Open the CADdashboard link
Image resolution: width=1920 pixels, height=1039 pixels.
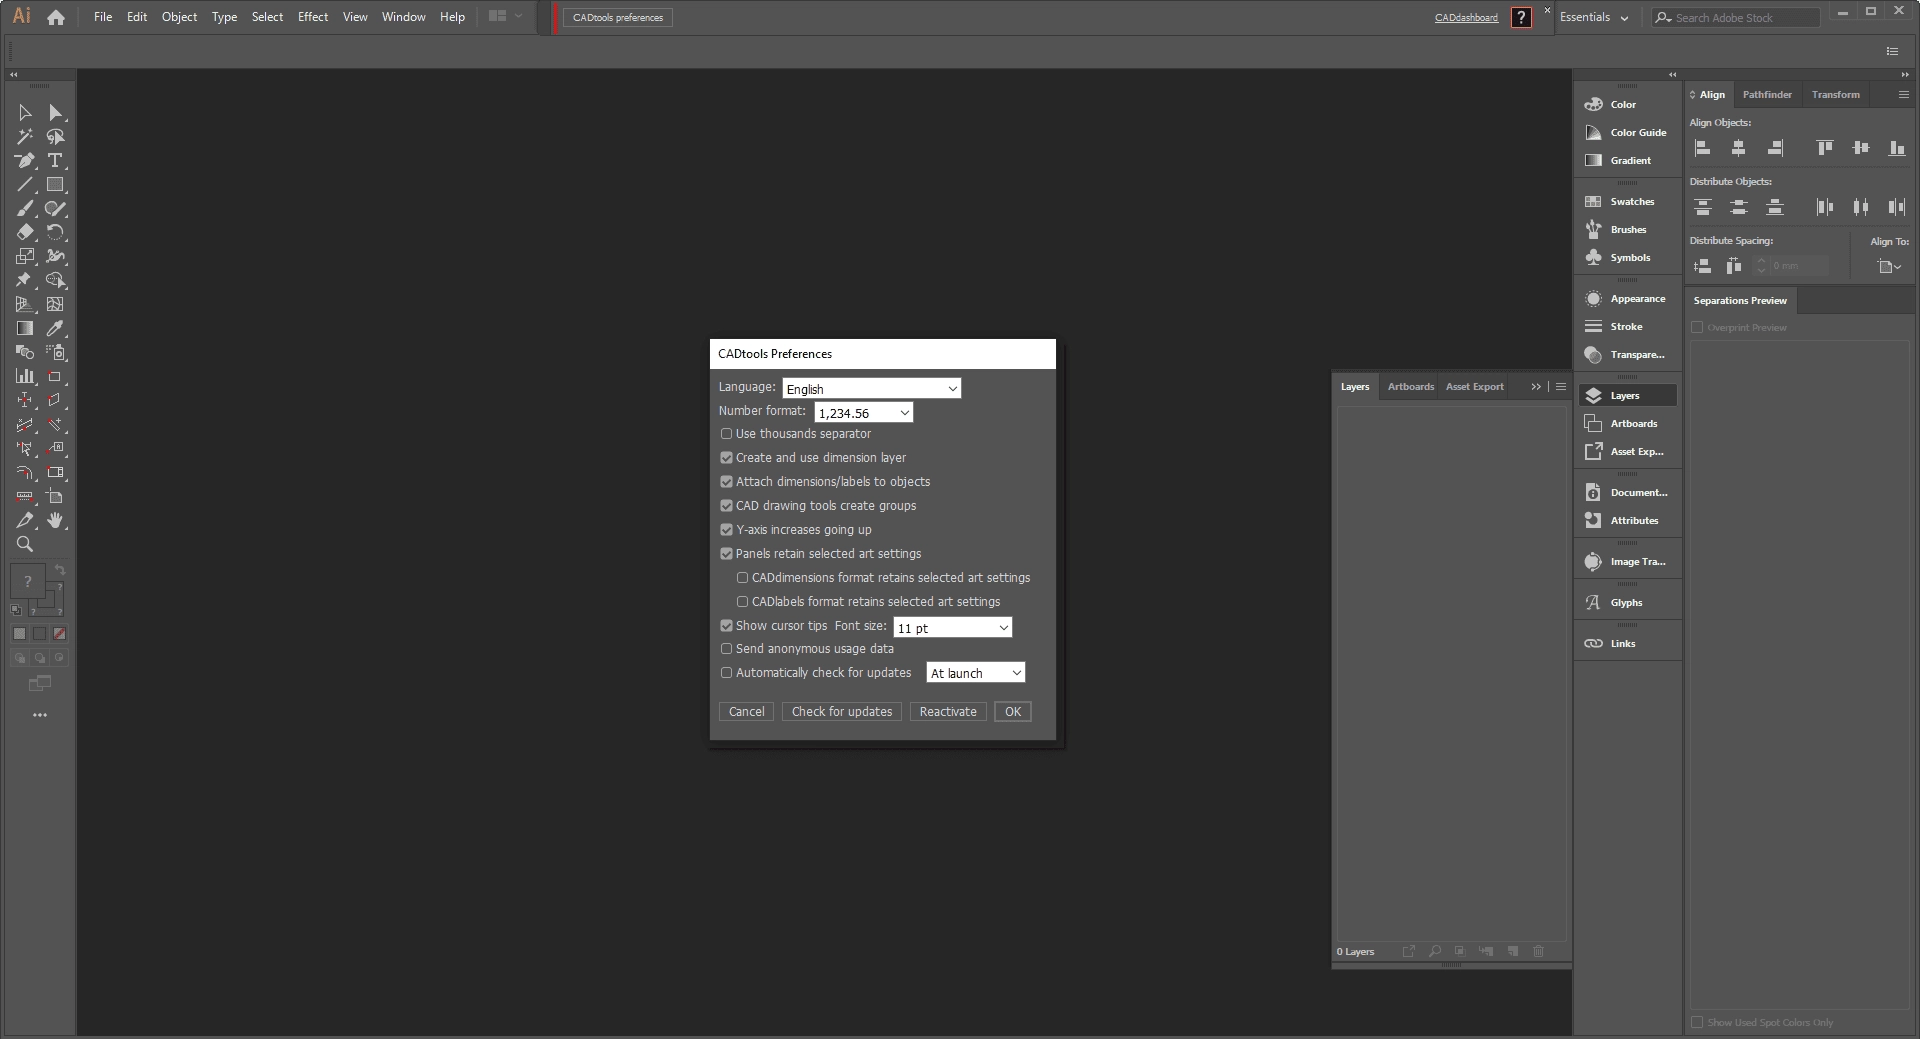click(x=1464, y=17)
